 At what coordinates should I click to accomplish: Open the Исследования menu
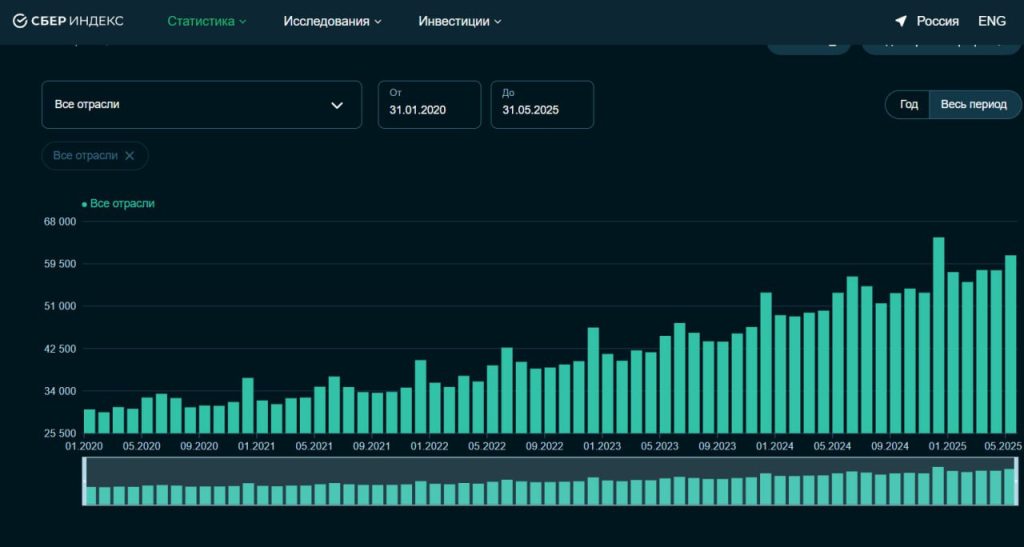coord(332,21)
